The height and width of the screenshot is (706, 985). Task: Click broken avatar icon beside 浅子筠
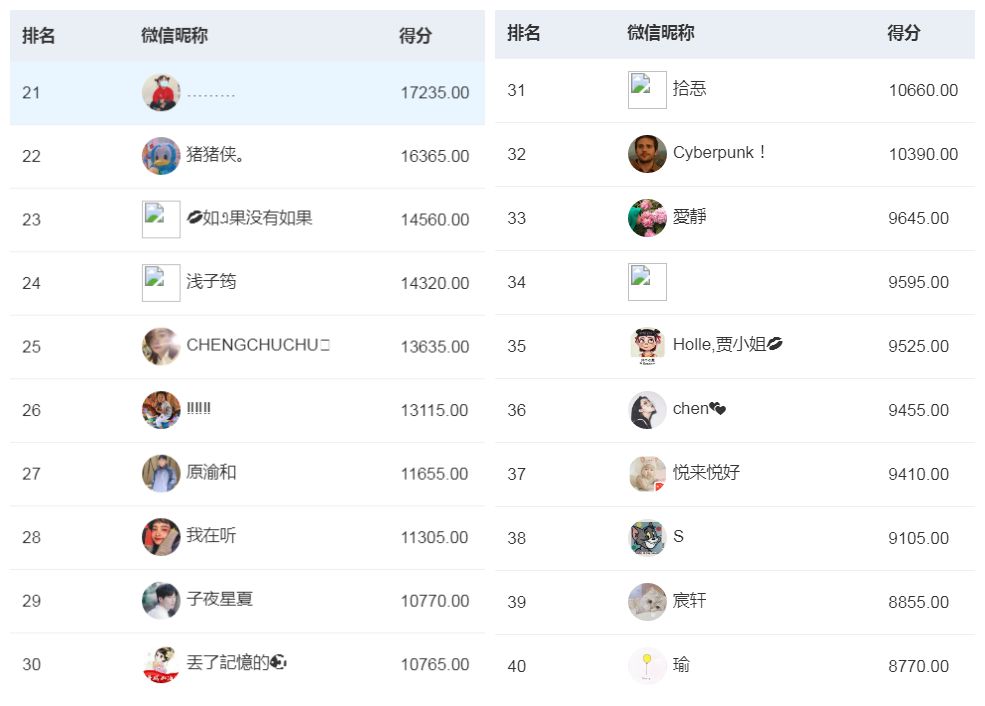click(161, 283)
